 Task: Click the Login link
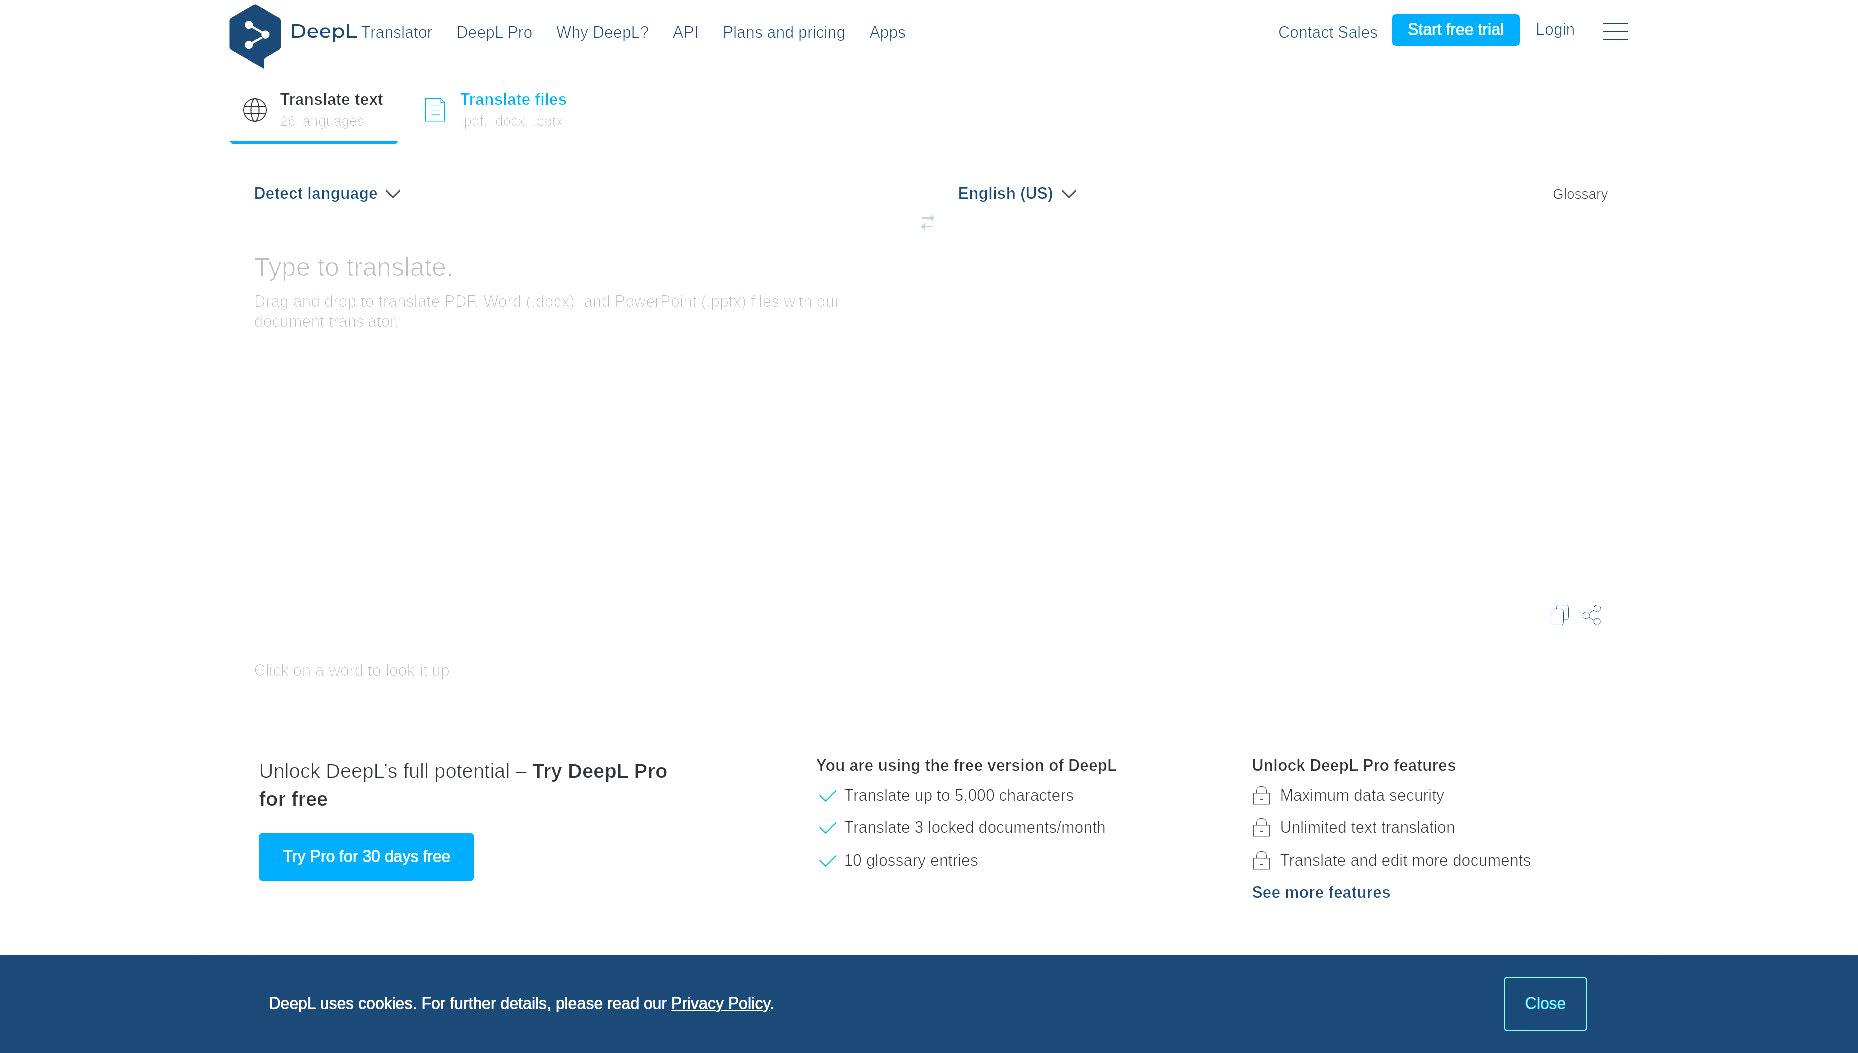(1555, 30)
